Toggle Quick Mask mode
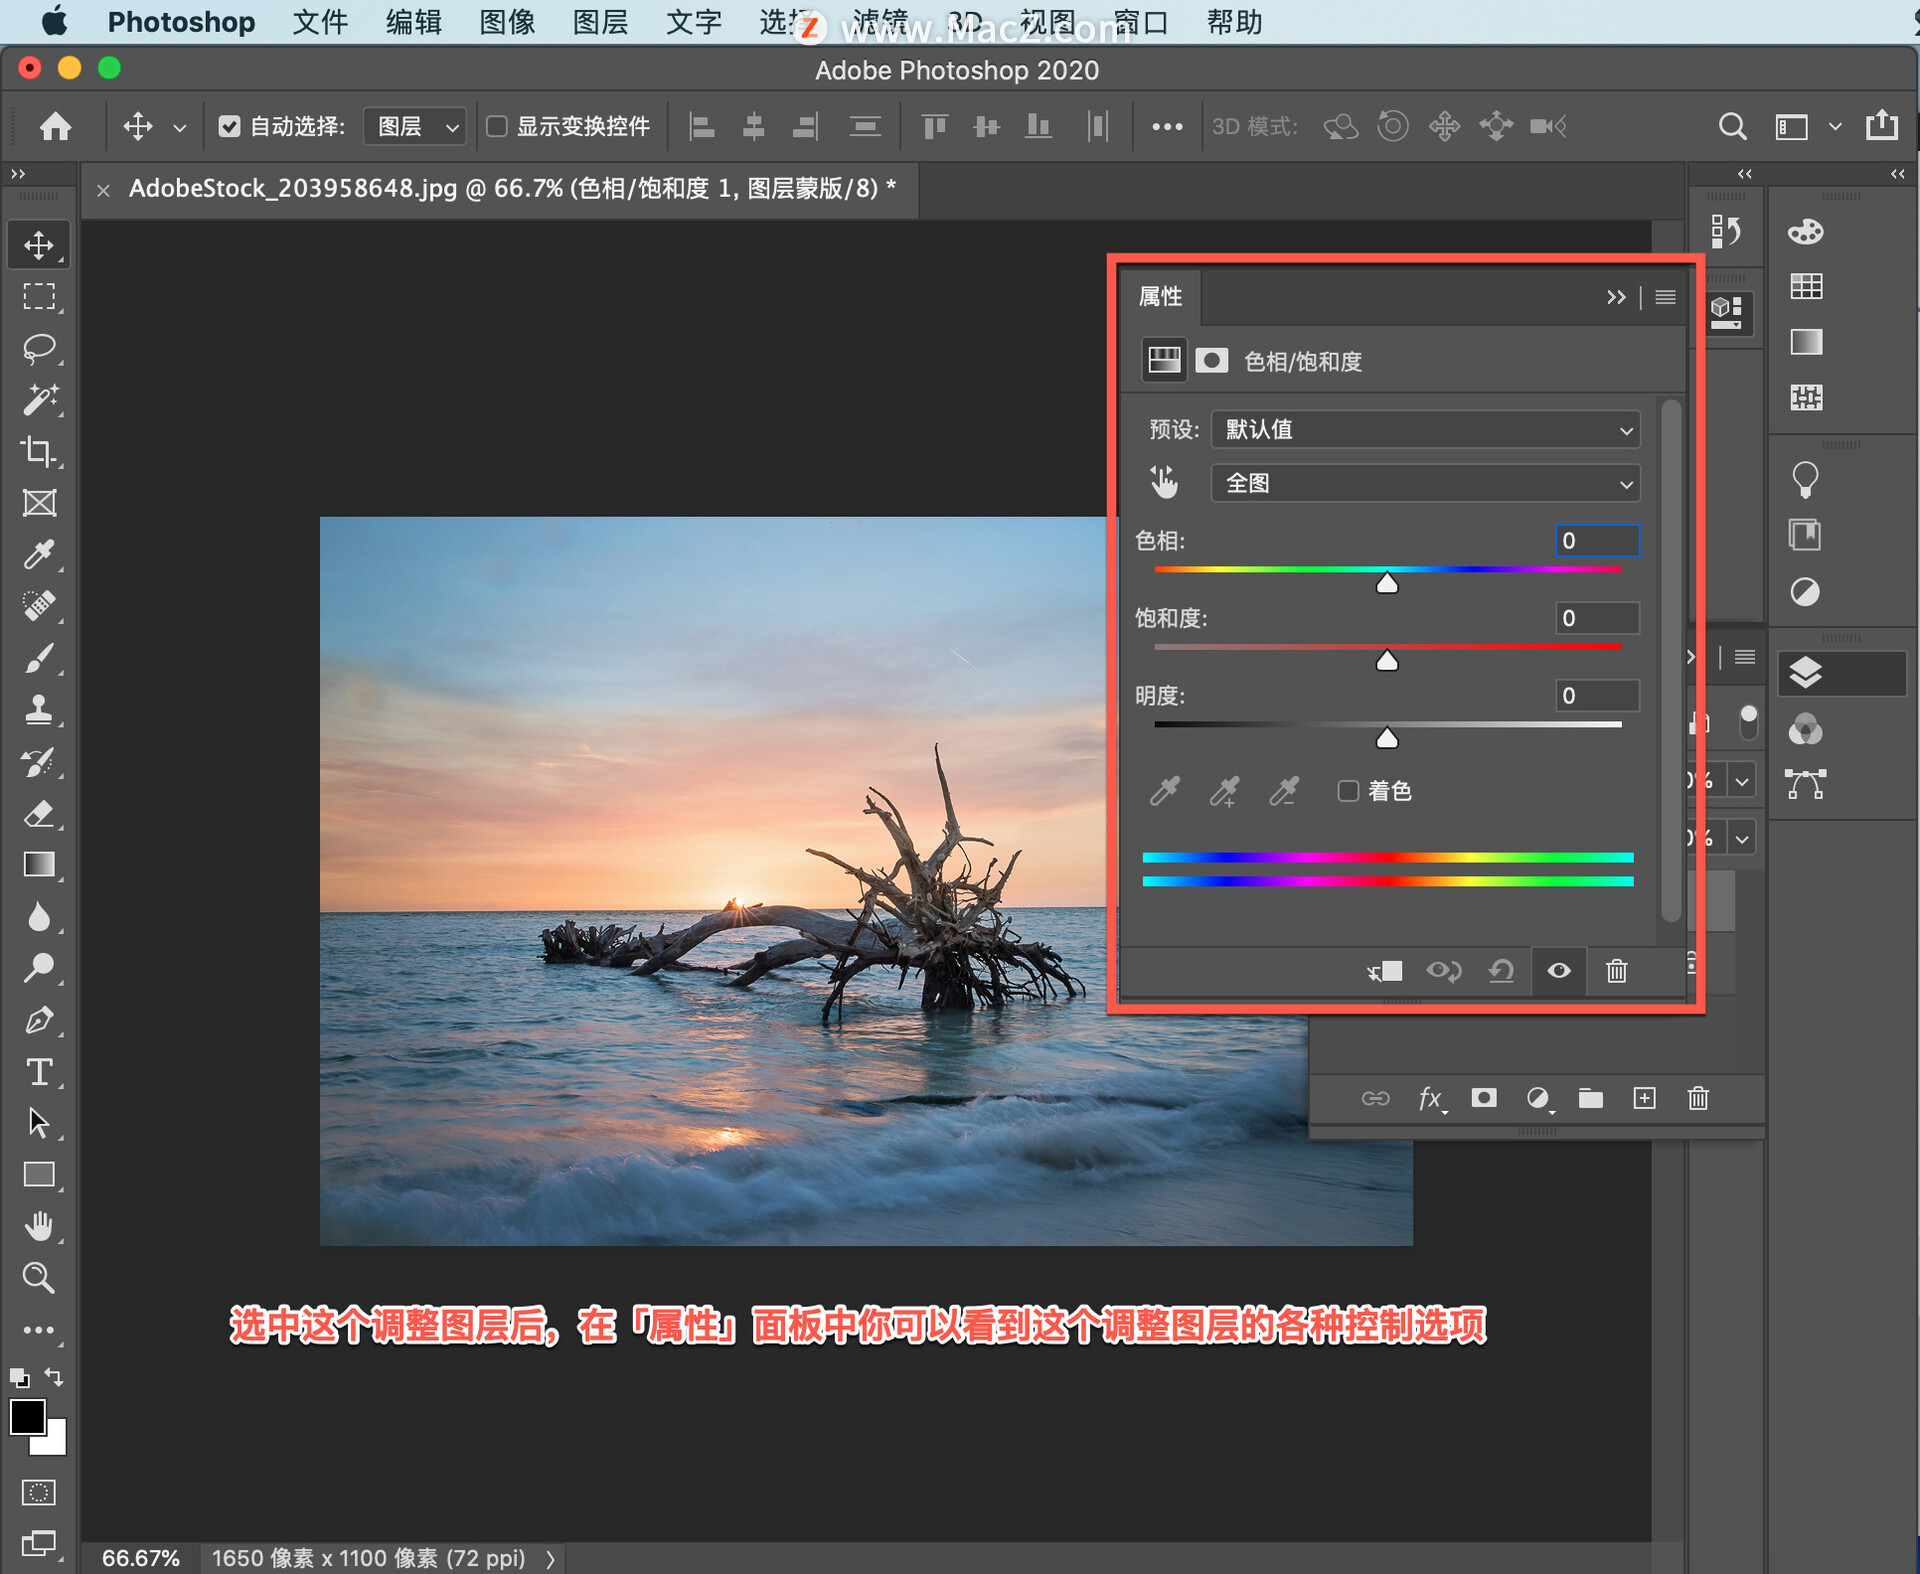1920x1574 pixels. point(39,1493)
